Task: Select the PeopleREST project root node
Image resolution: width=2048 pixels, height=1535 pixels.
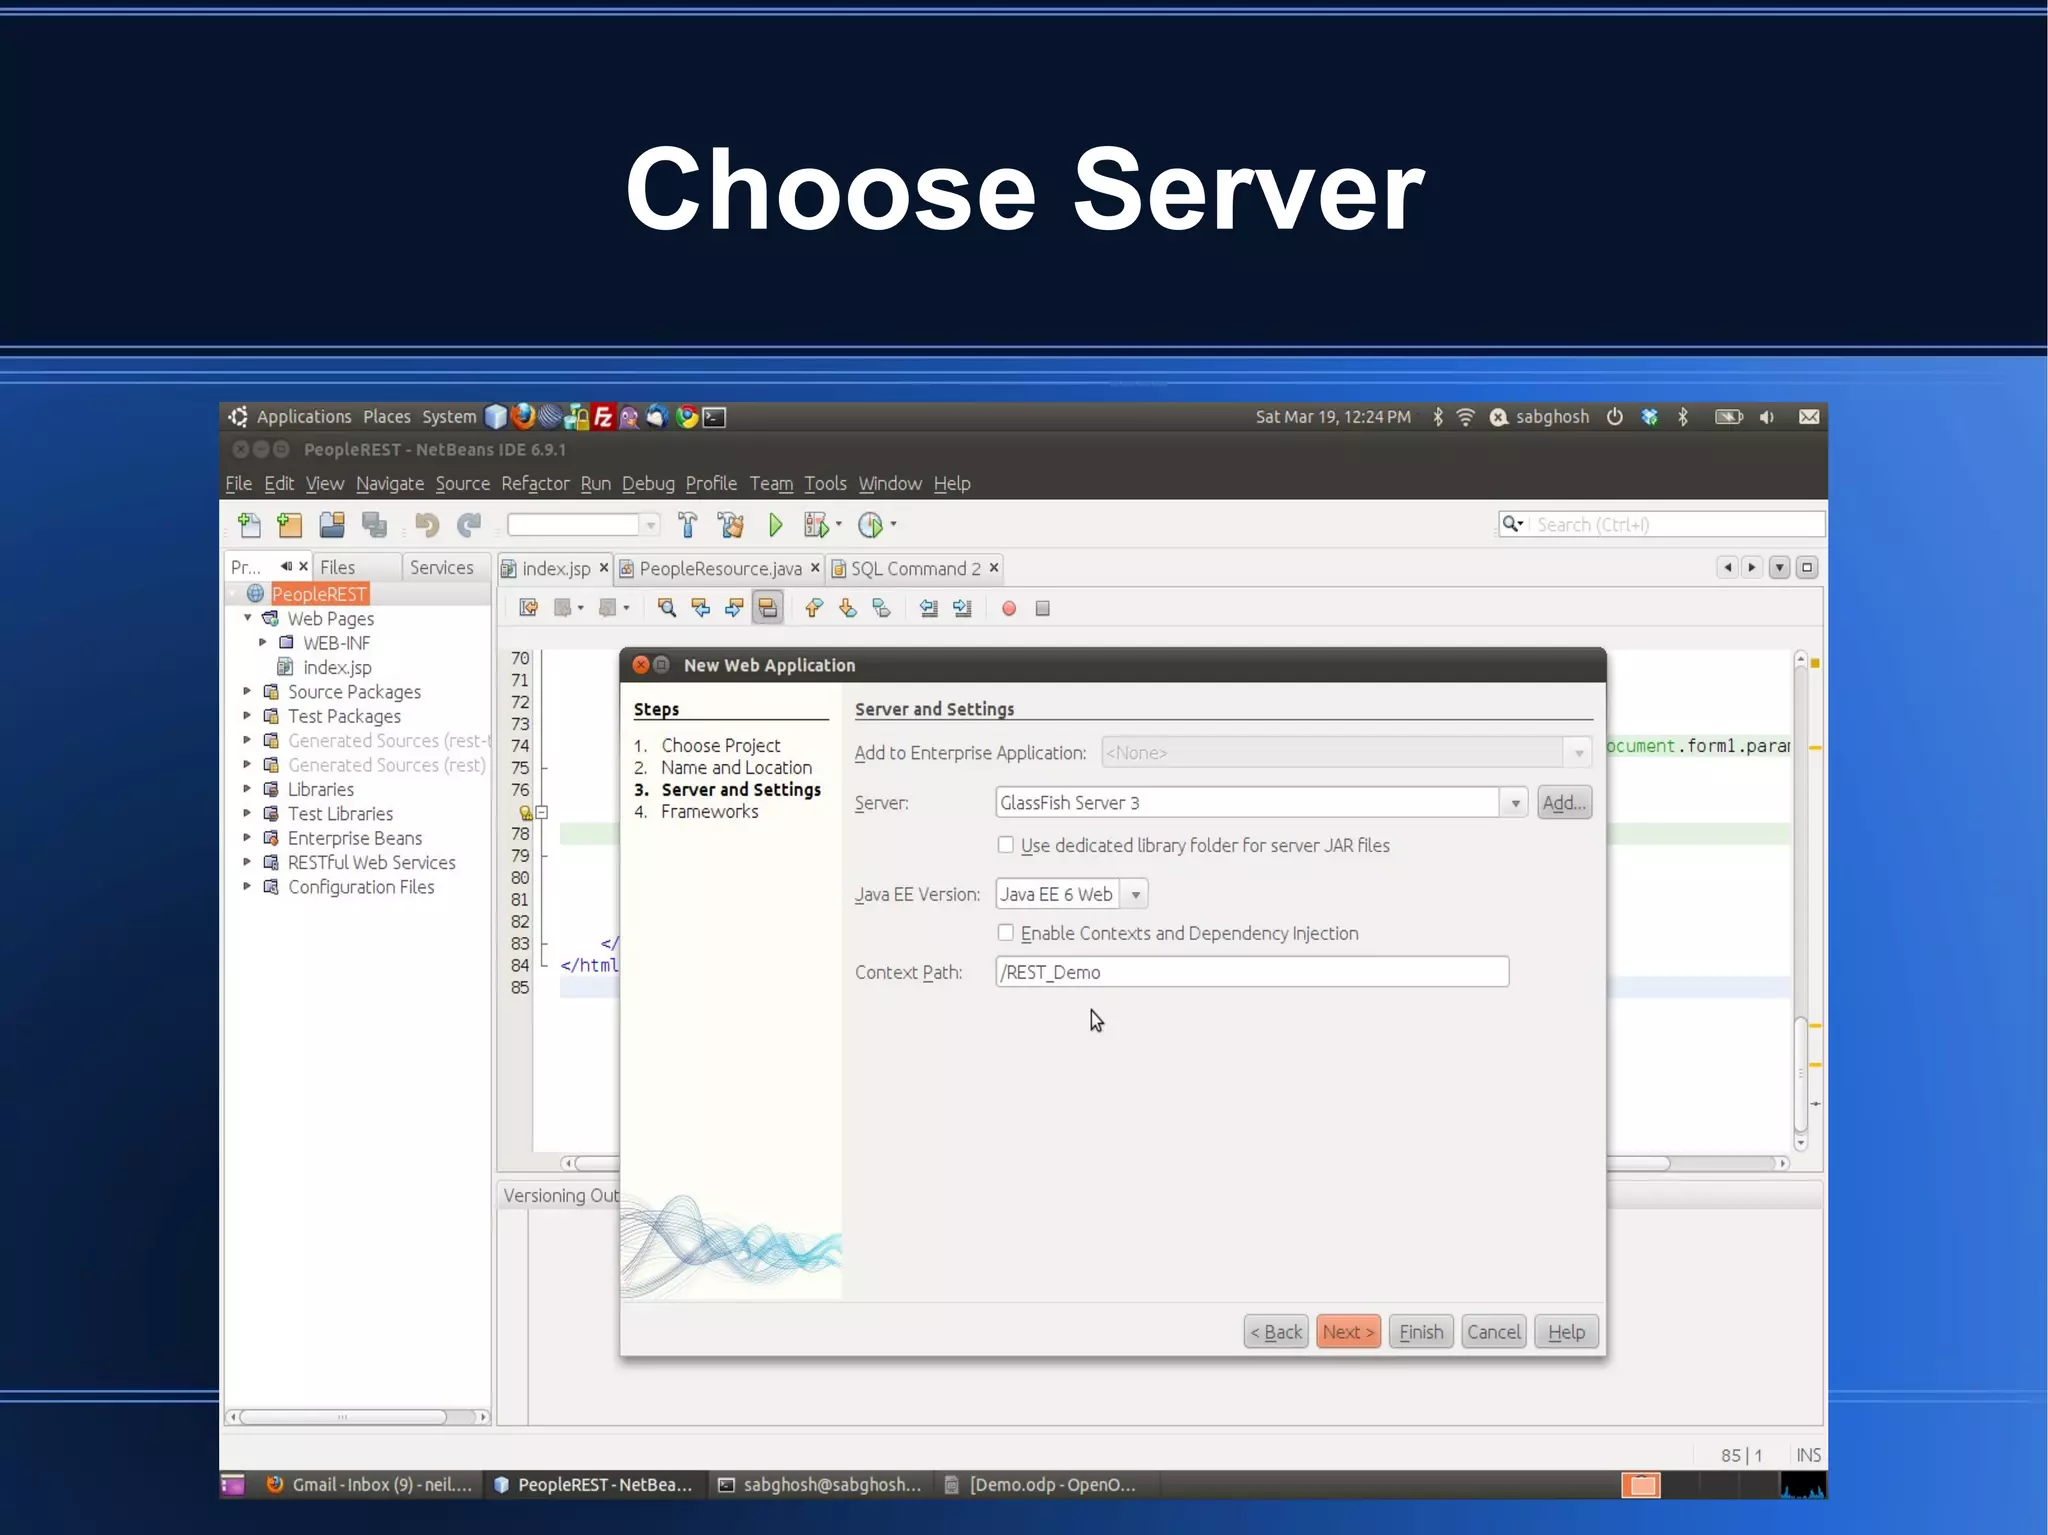Action: pyautogui.click(x=319, y=593)
